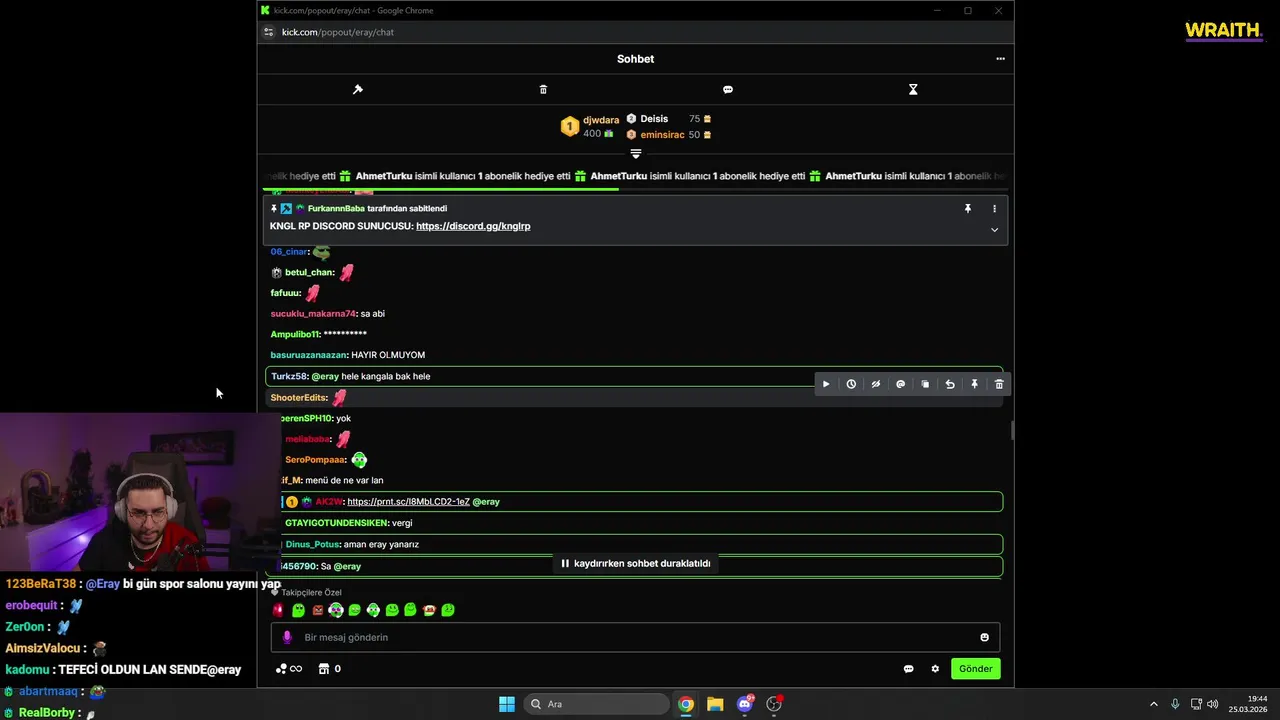Open Discord from the taskbar
Screen dimensions: 1280x720
[x=745, y=704]
